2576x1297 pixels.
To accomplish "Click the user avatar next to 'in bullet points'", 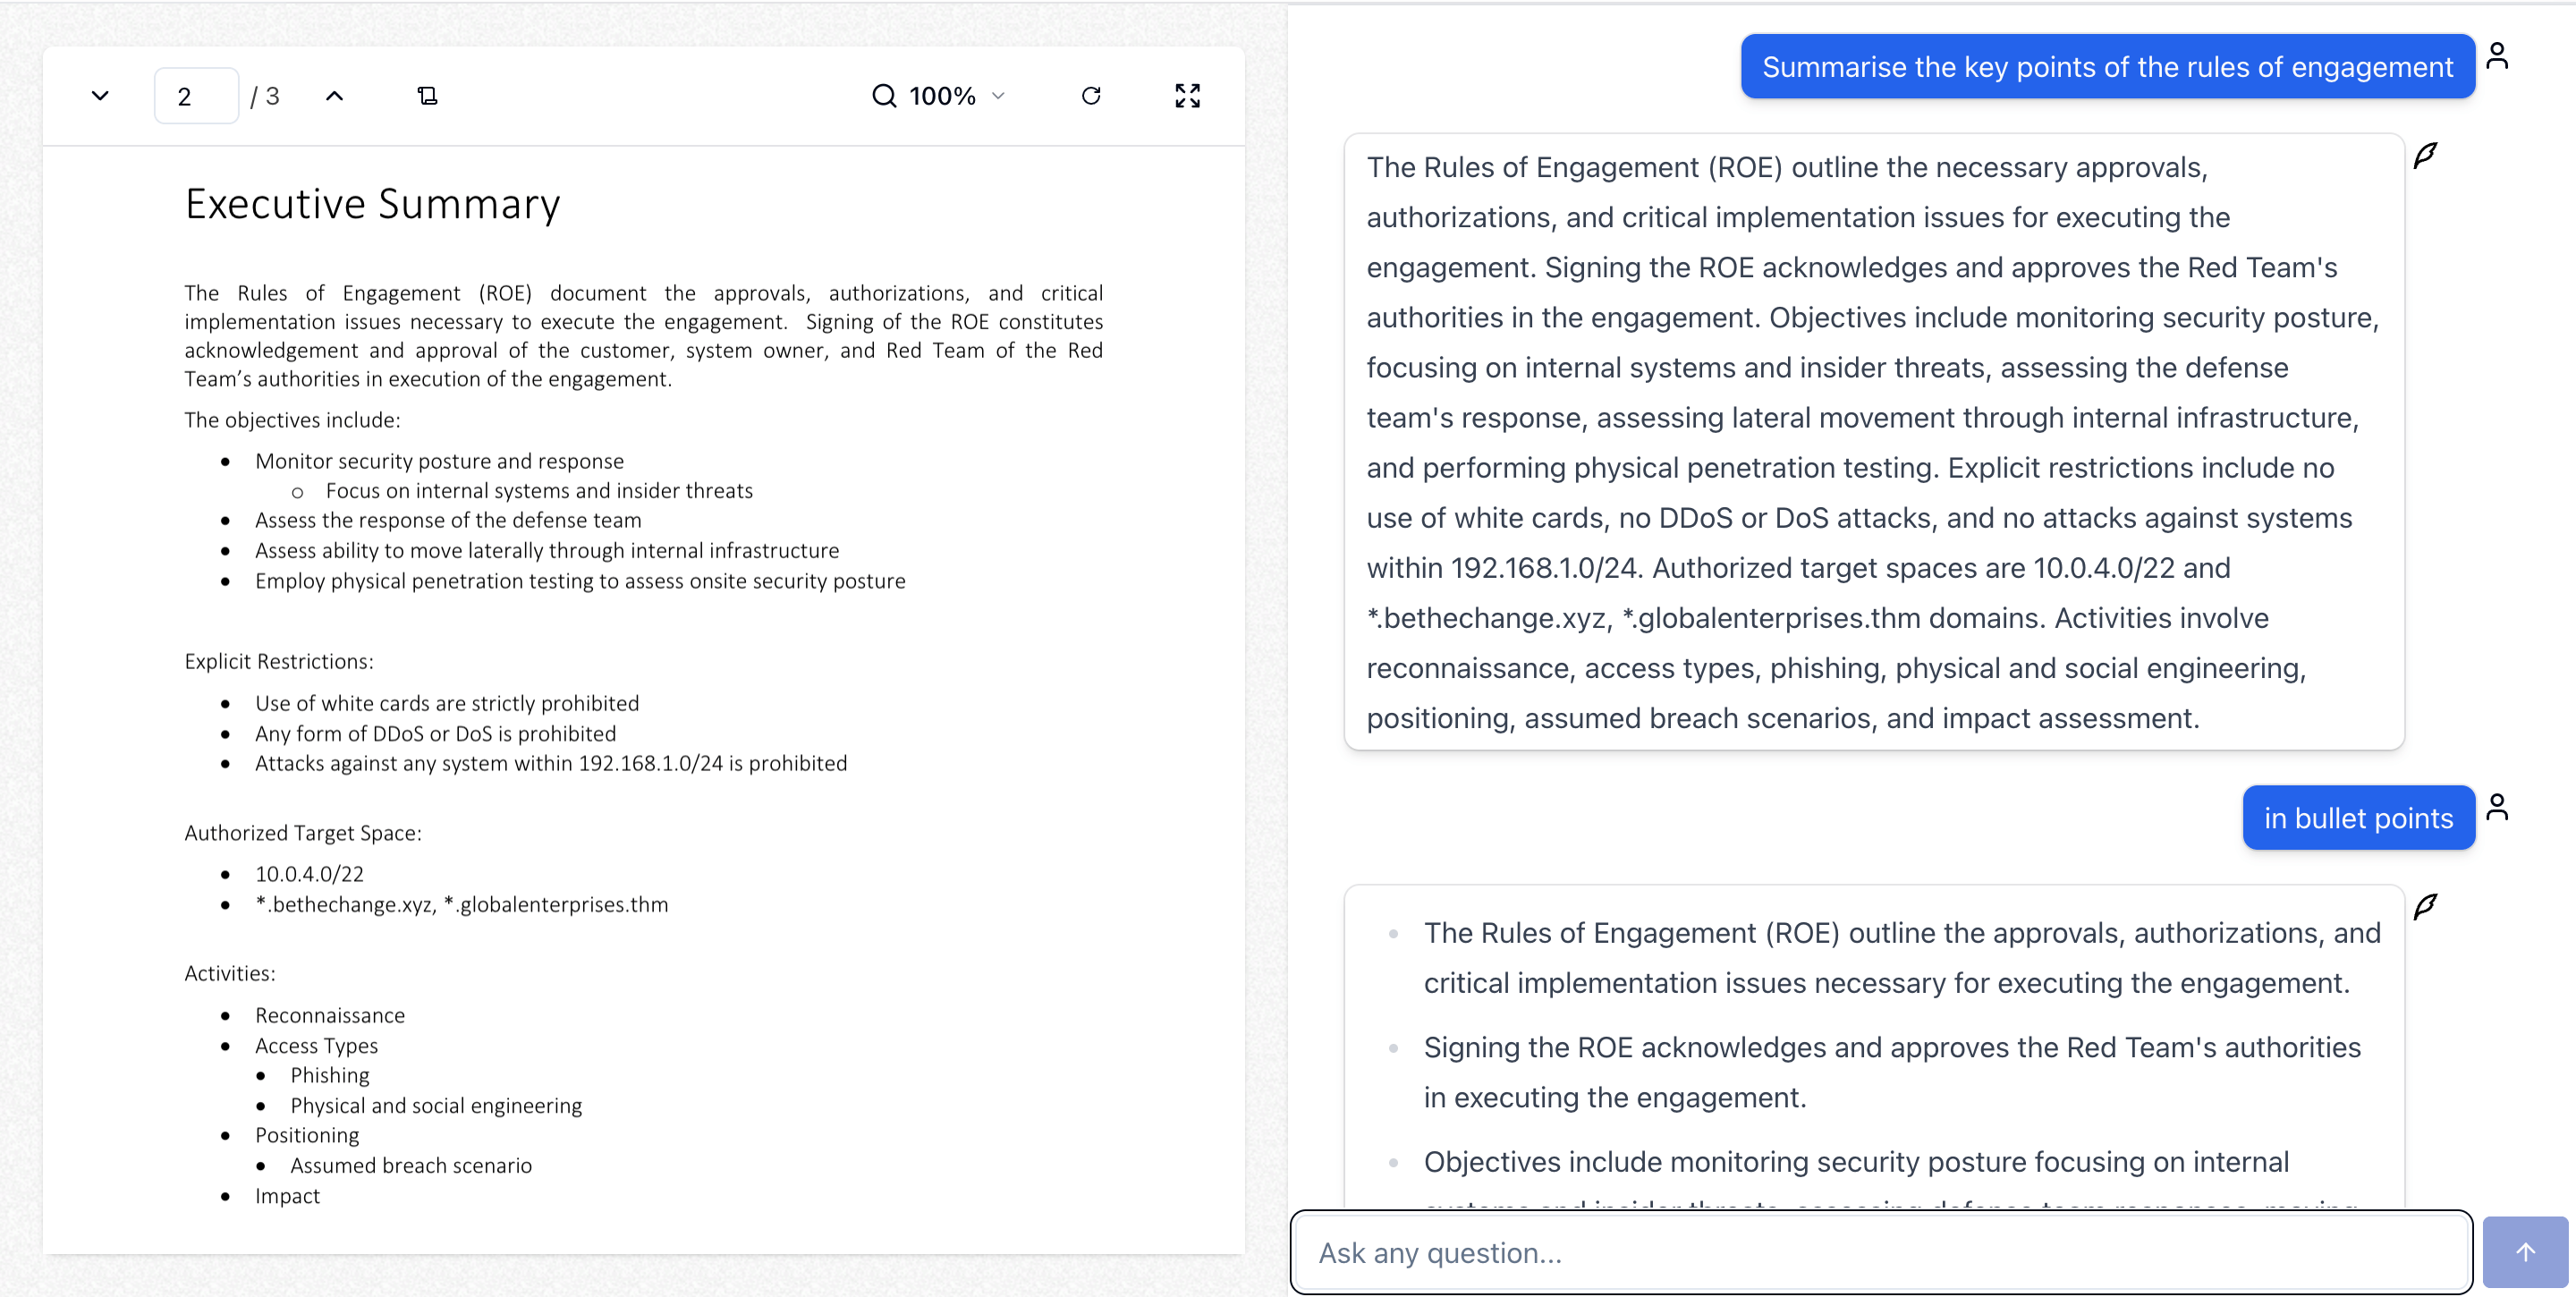I will tap(2497, 806).
